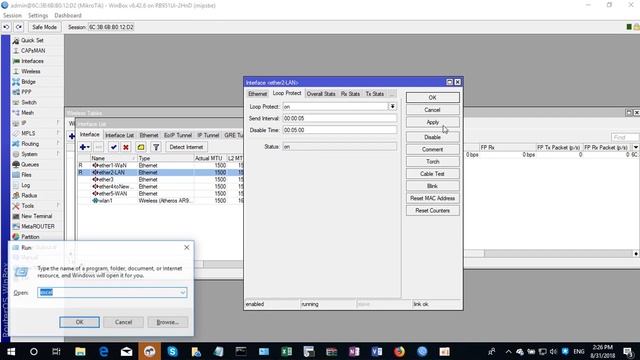The height and width of the screenshot is (360, 640).
Task: Open the Settings menu
Action: 38,16
